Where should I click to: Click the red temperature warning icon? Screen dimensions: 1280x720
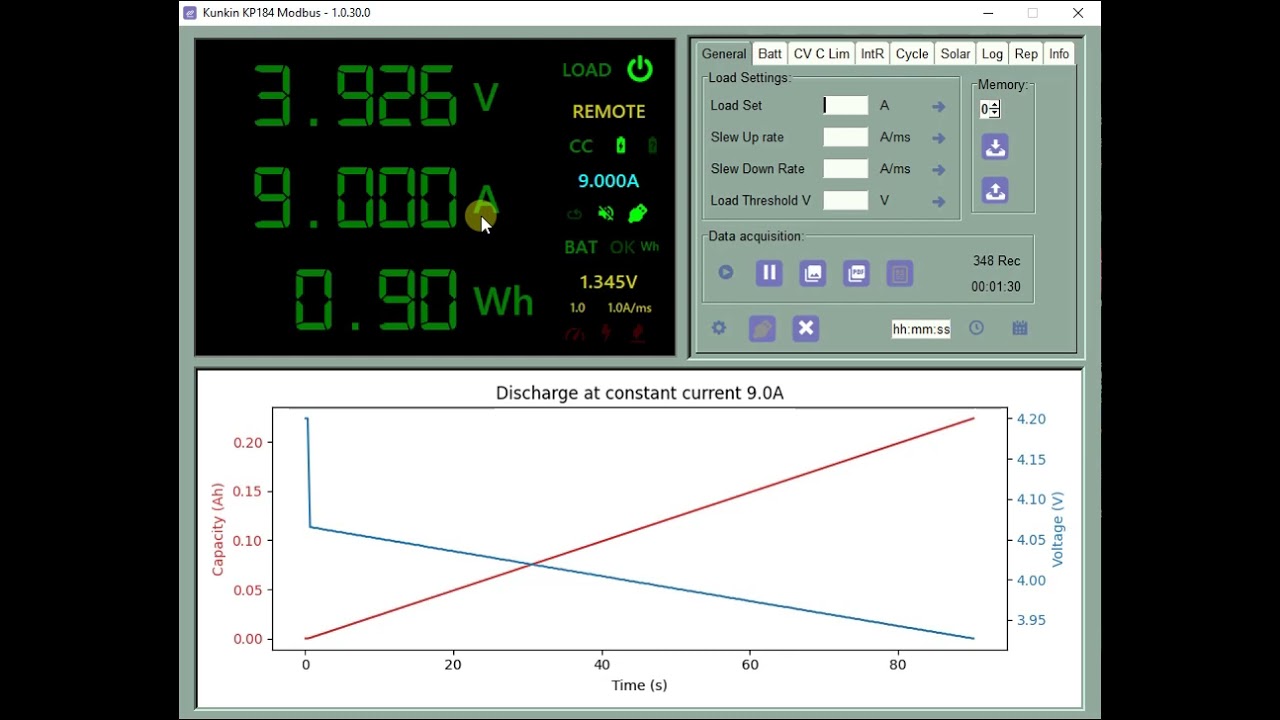click(637, 334)
